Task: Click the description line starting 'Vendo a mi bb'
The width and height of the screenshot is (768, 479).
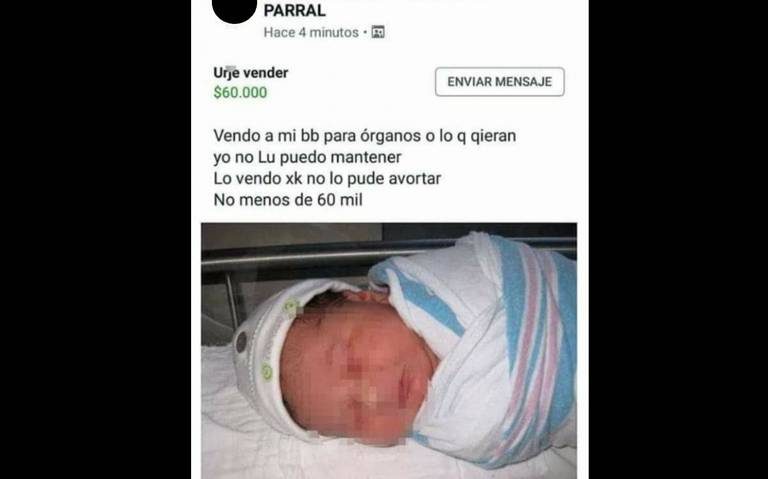Action: [364, 136]
